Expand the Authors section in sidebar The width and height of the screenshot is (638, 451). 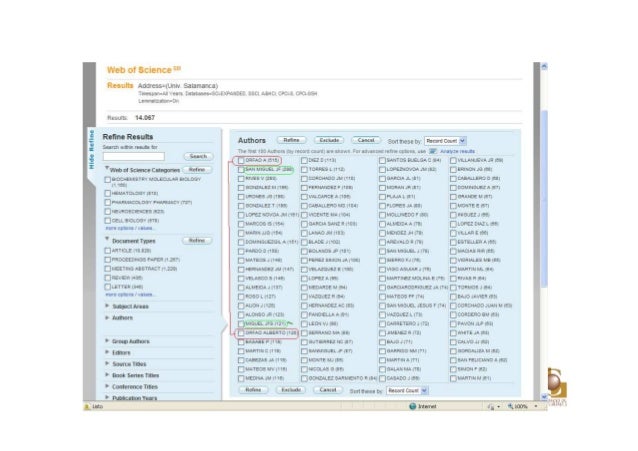(x=107, y=317)
